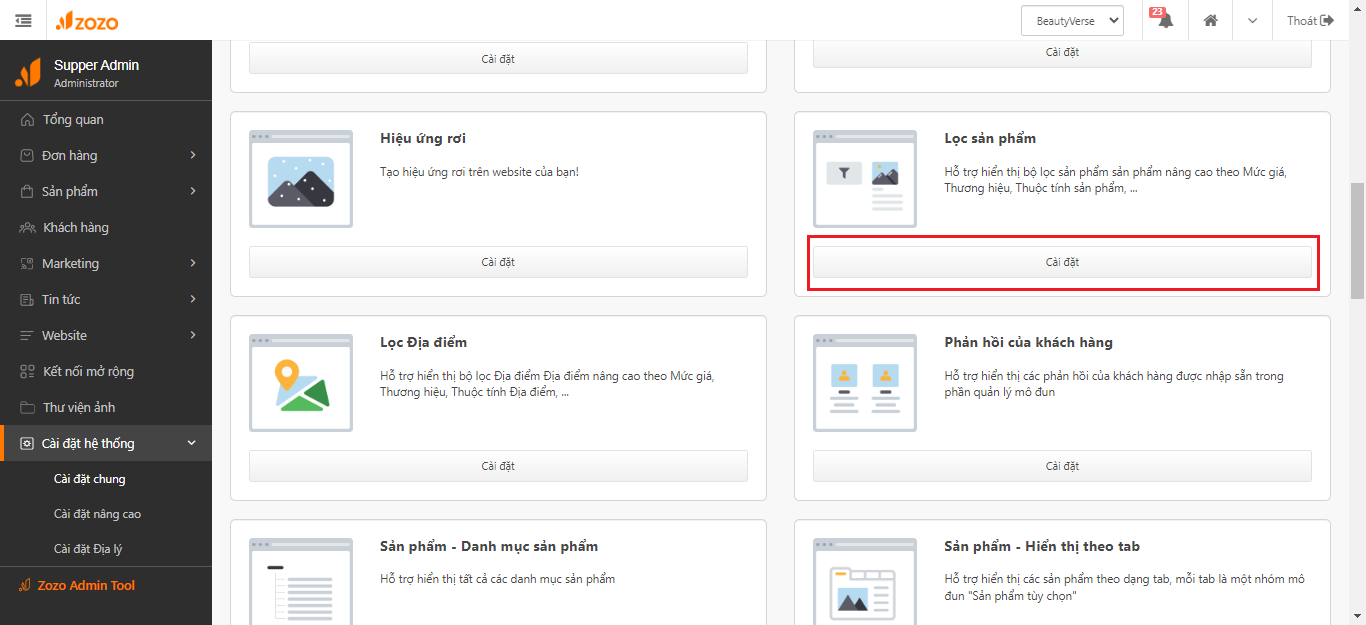Click Sản phẩm - Danh mục sản phẩm title

pyautogui.click(x=489, y=546)
